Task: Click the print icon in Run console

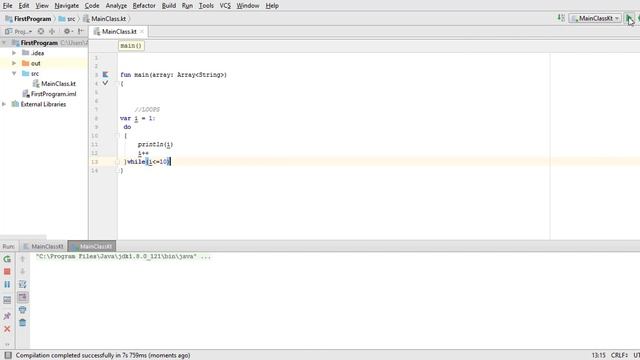Action: pyautogui.click(x=23, y=310)
